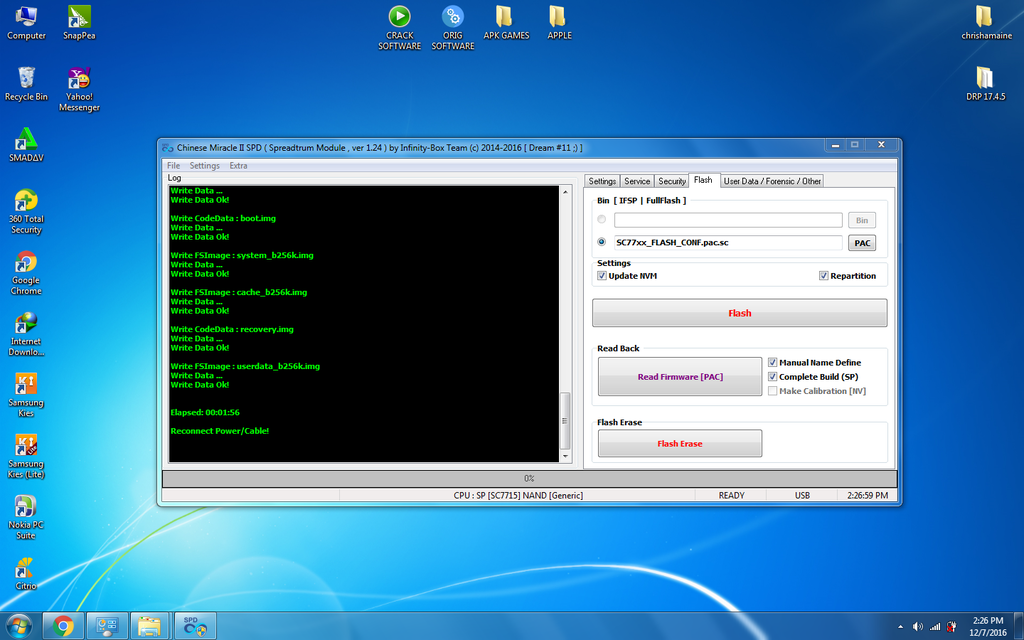Screen dimensions: 1024x640
Task: Open User Data / Forensic / Other tab
Action: (x=772, y=182)
